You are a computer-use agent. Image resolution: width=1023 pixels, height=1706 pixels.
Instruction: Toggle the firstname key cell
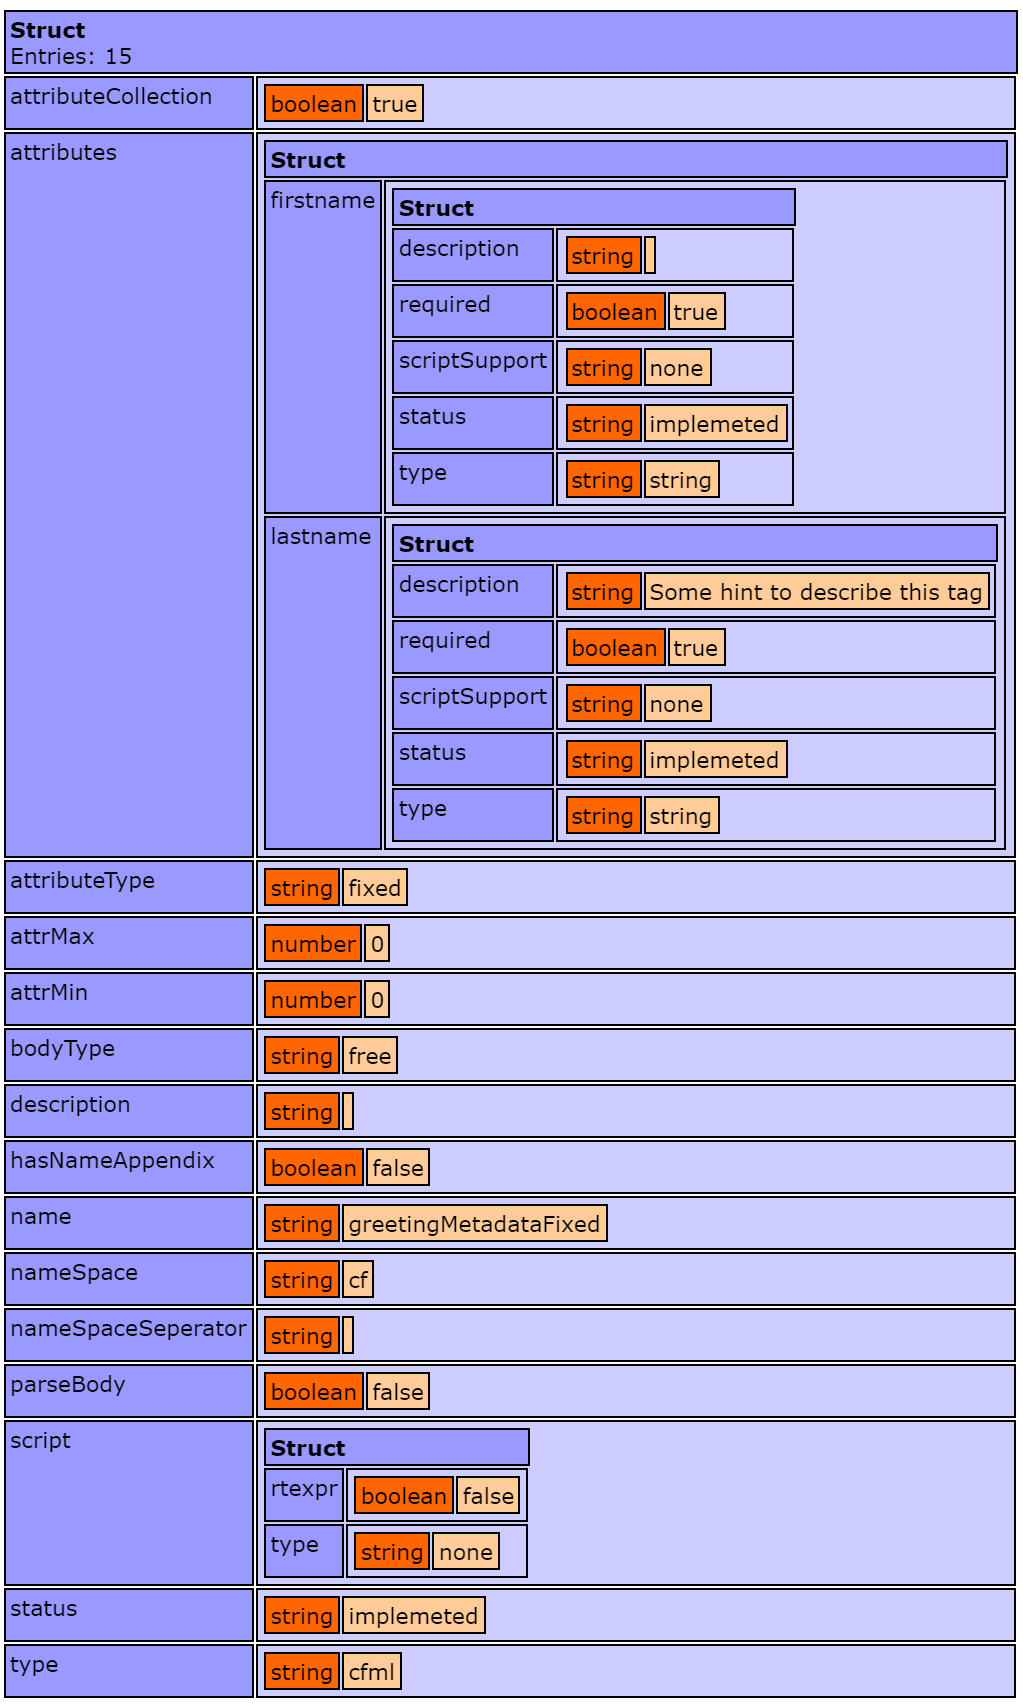322,201
